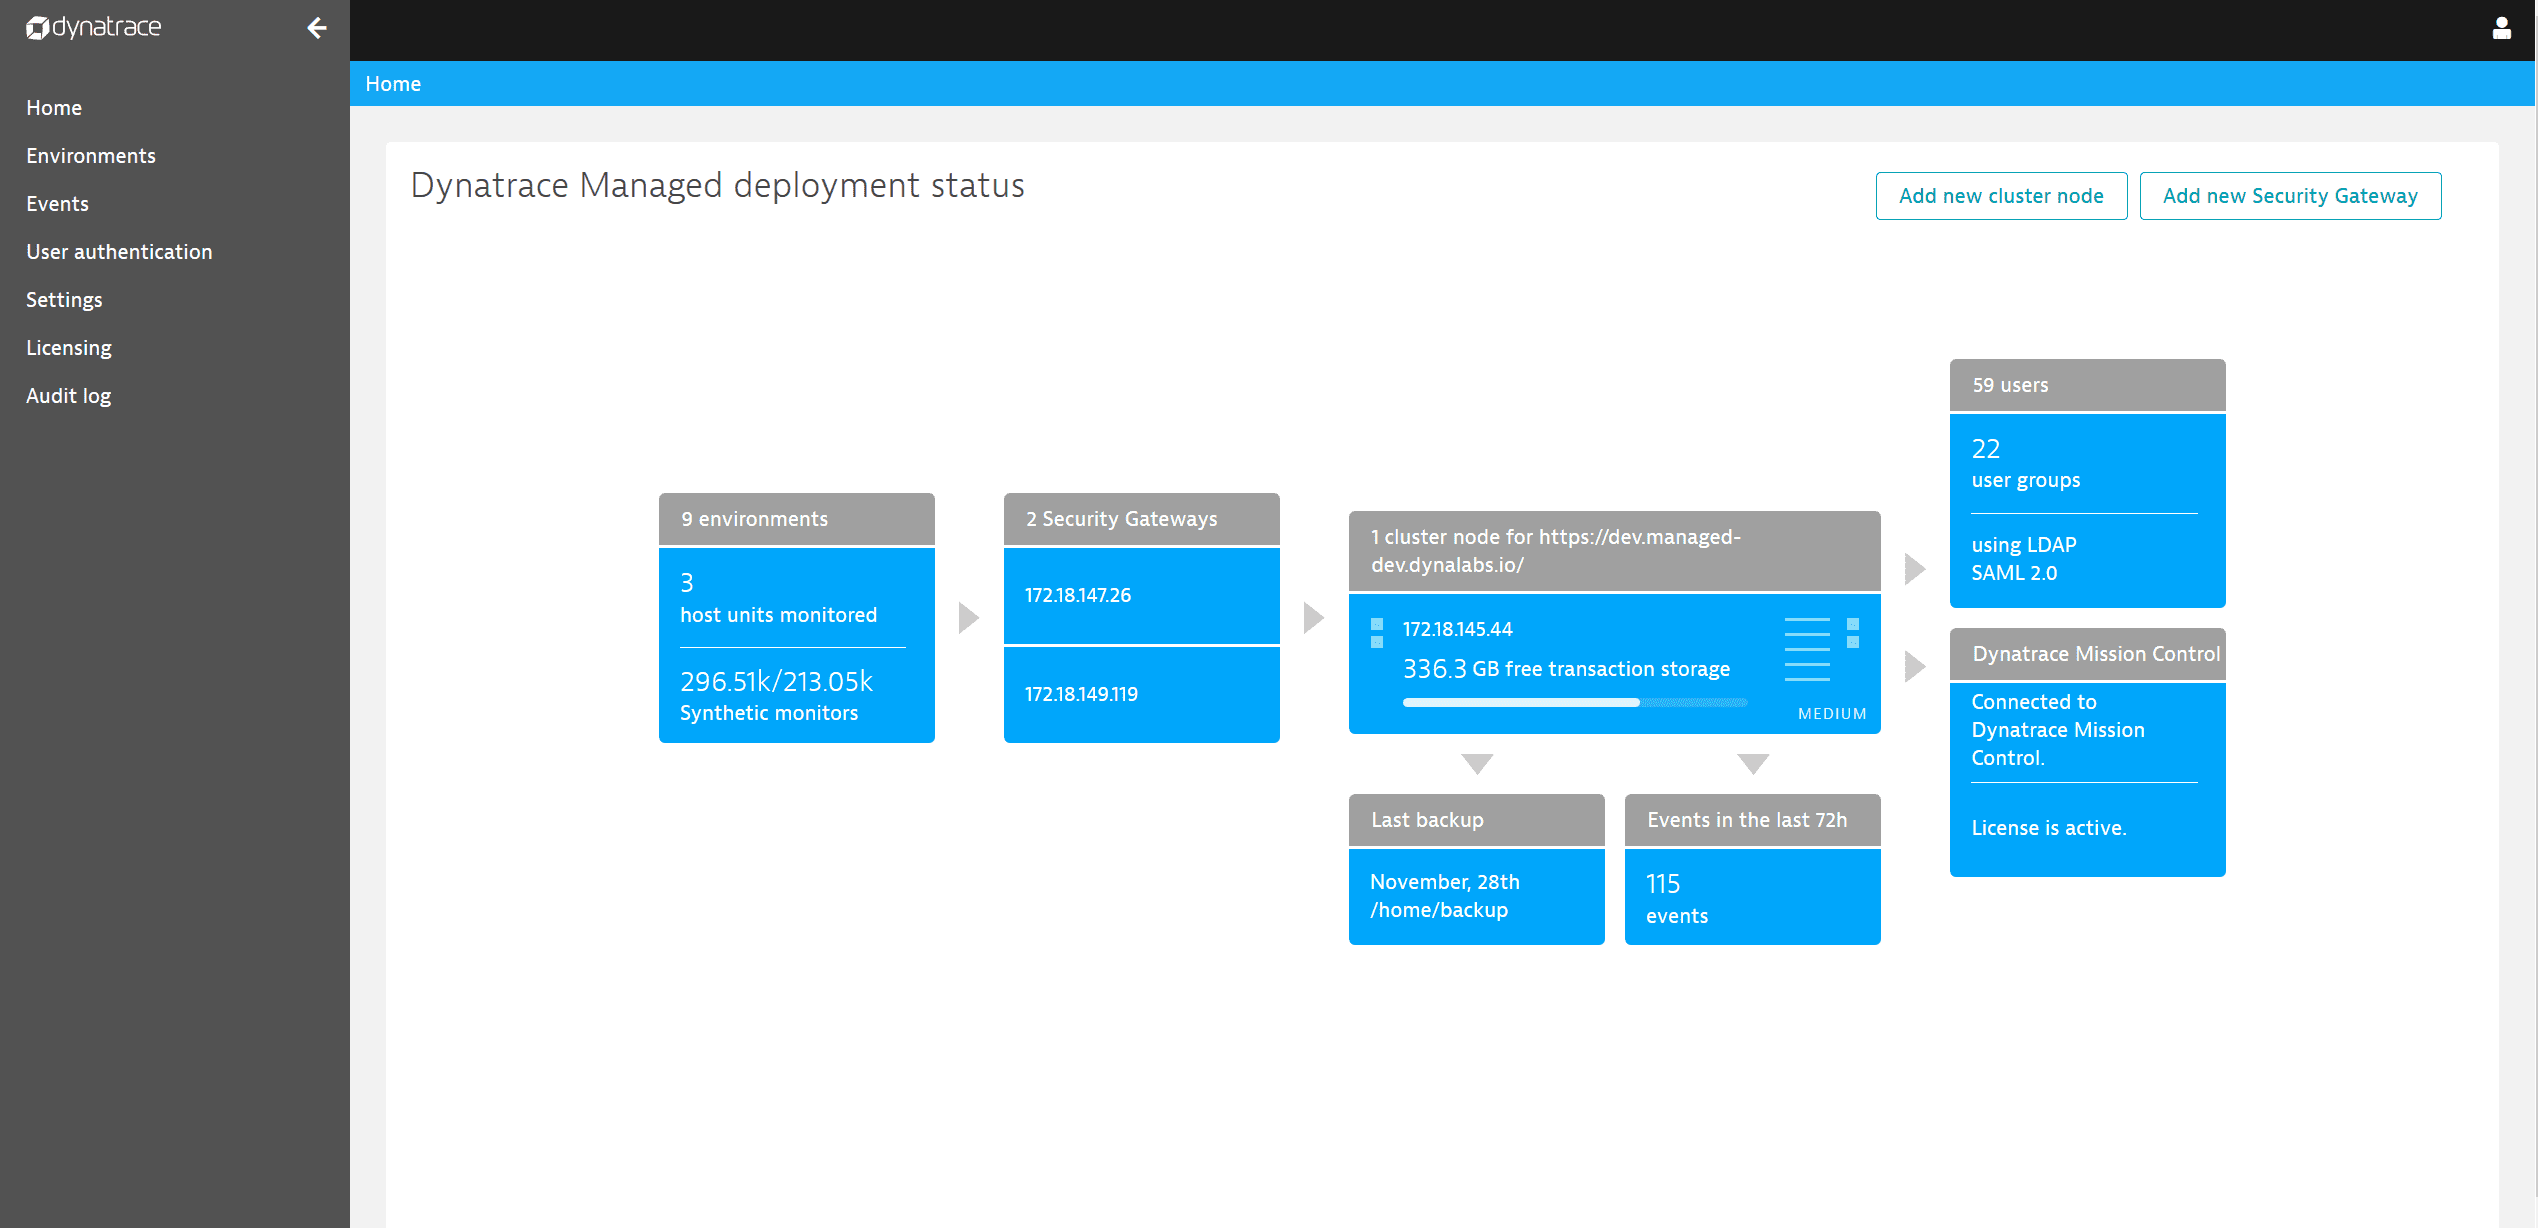This screenshot has height=1228, width=2538.
Task: Open Events in the last 72h header
Action: [x=1752, y=820]
